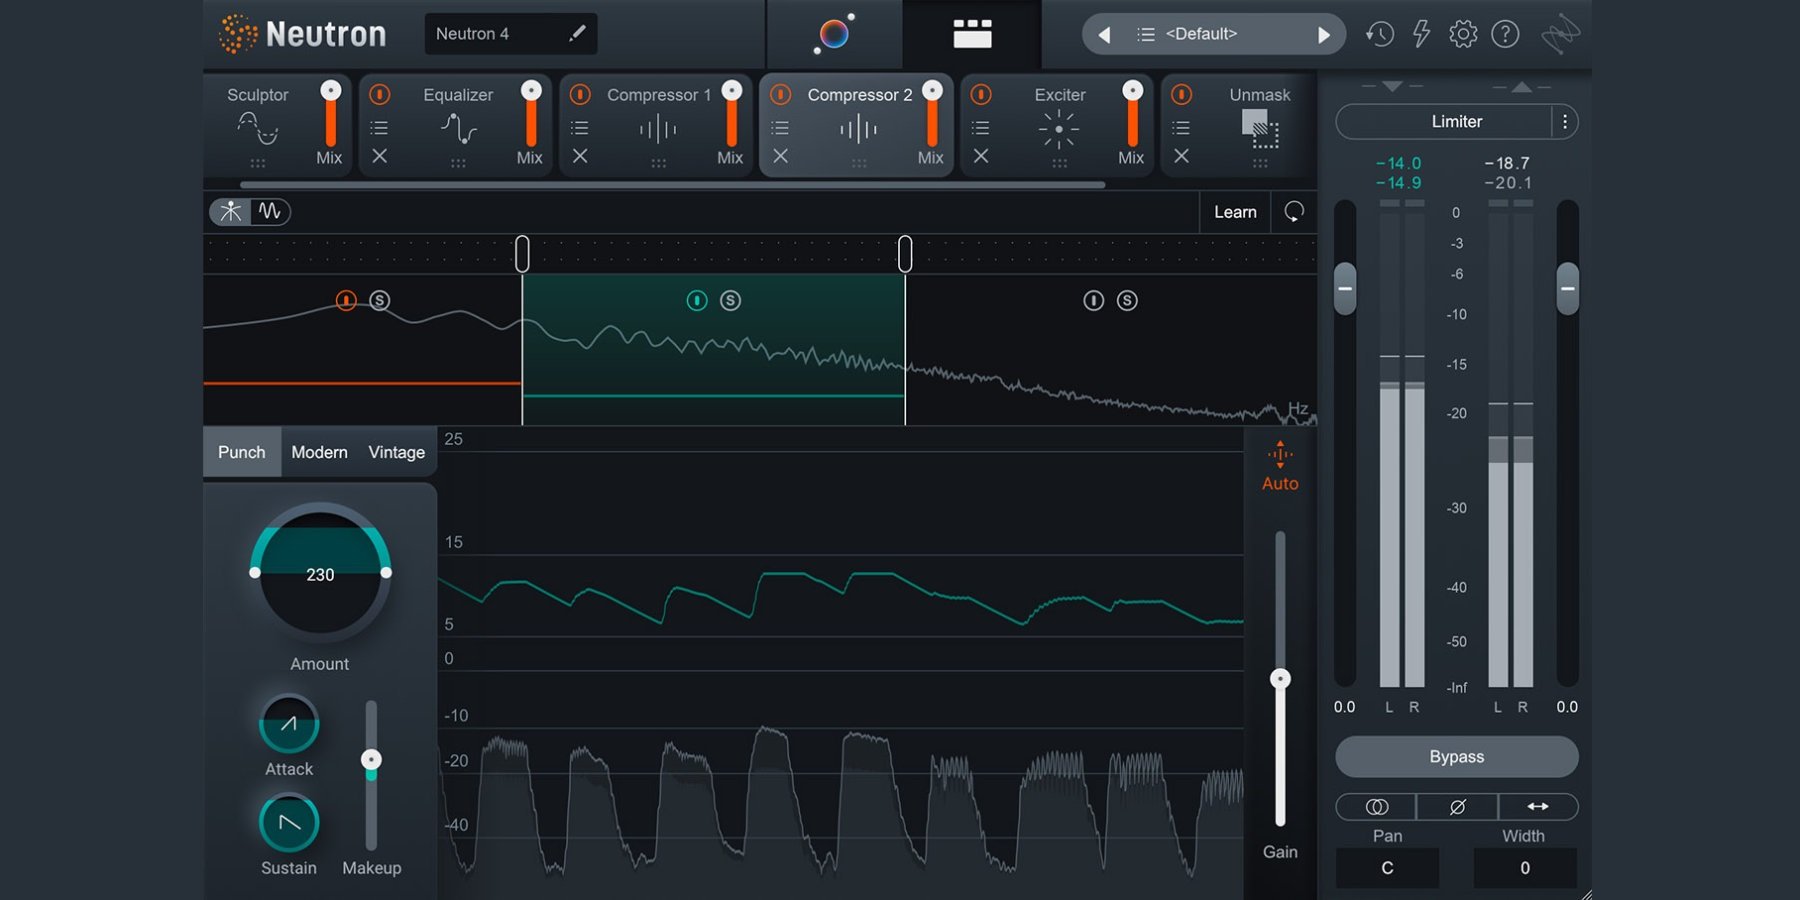Viewport: 1800px width, 900px height.
Task: Toggle the Equalizer module power button
Action: pos(380,95)
